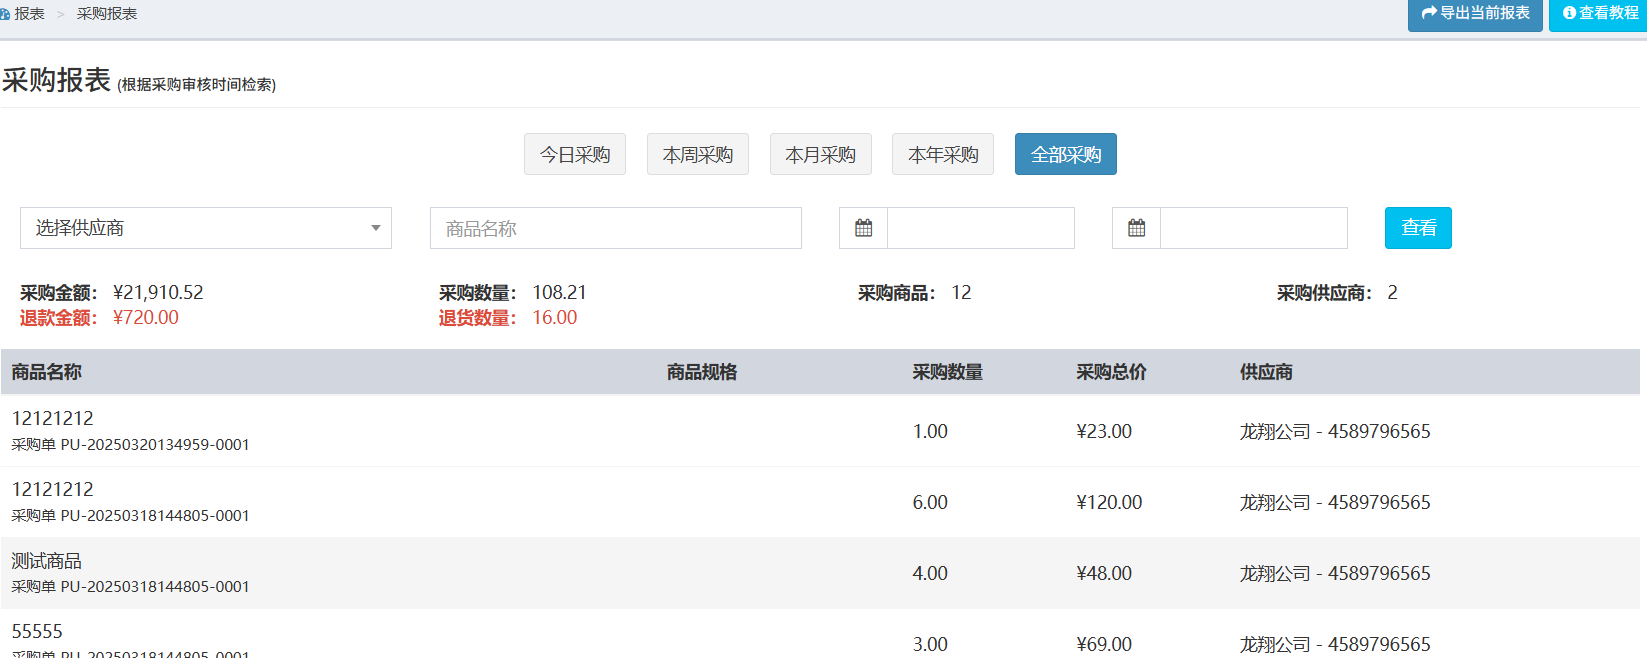The height and width of the screenshot is (658, 1647).
Task: Click the 采购总价 column header
Action: [1111, 372]
